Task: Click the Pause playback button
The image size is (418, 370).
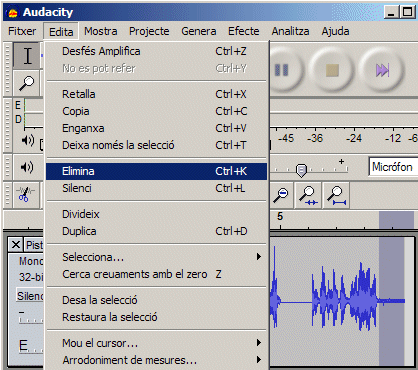Action: coord(282,70)
